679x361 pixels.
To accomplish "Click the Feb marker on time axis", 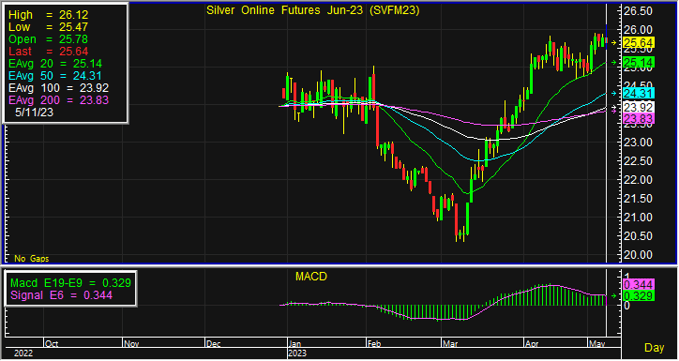I will click(374, 344).
